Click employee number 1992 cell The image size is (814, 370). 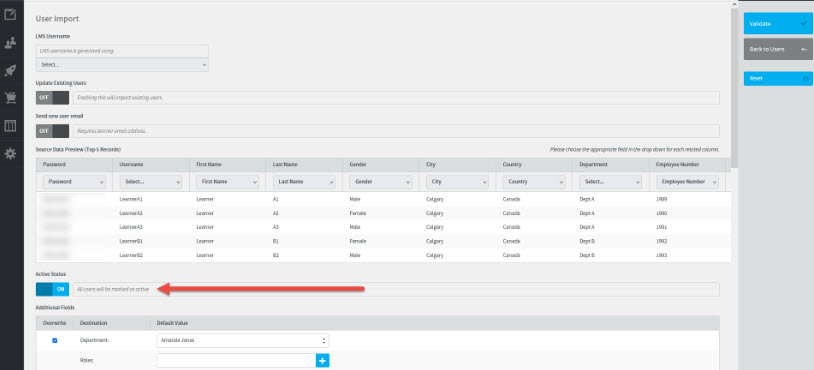pos(661,241)
